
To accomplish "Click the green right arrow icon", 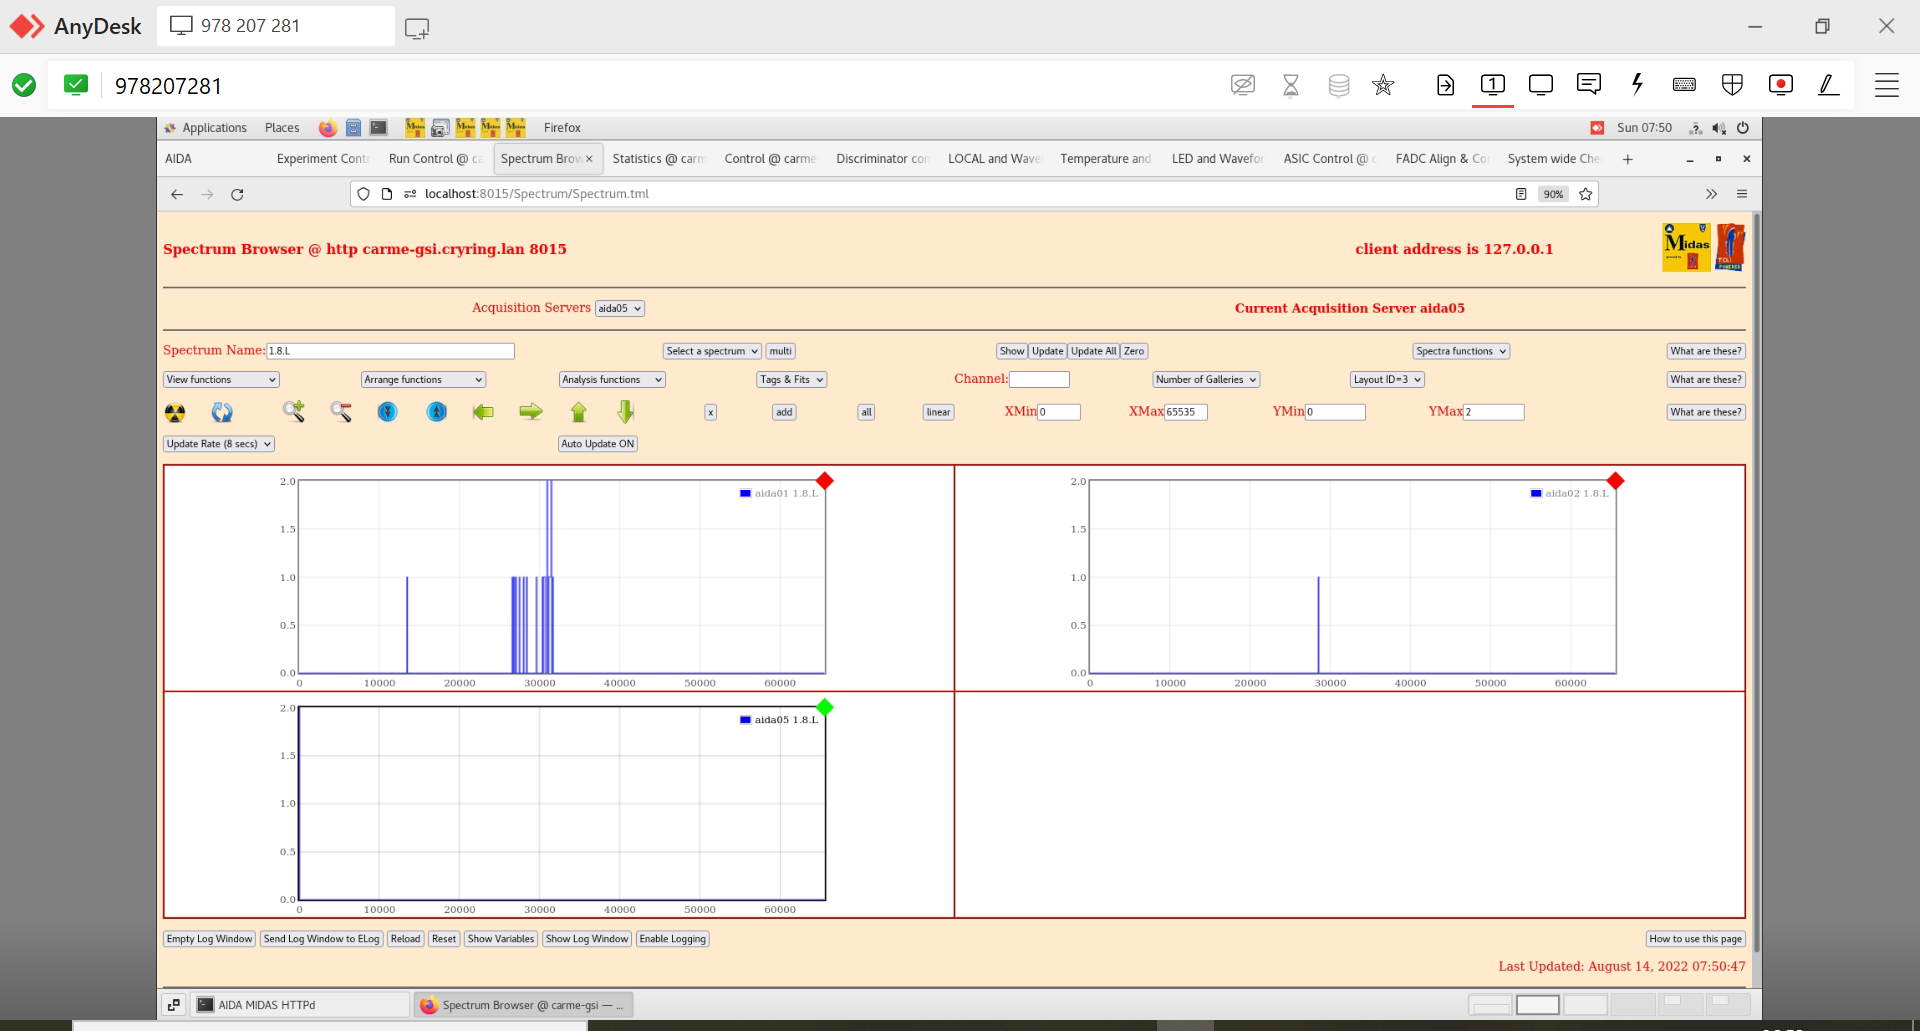I will point(531,412).
